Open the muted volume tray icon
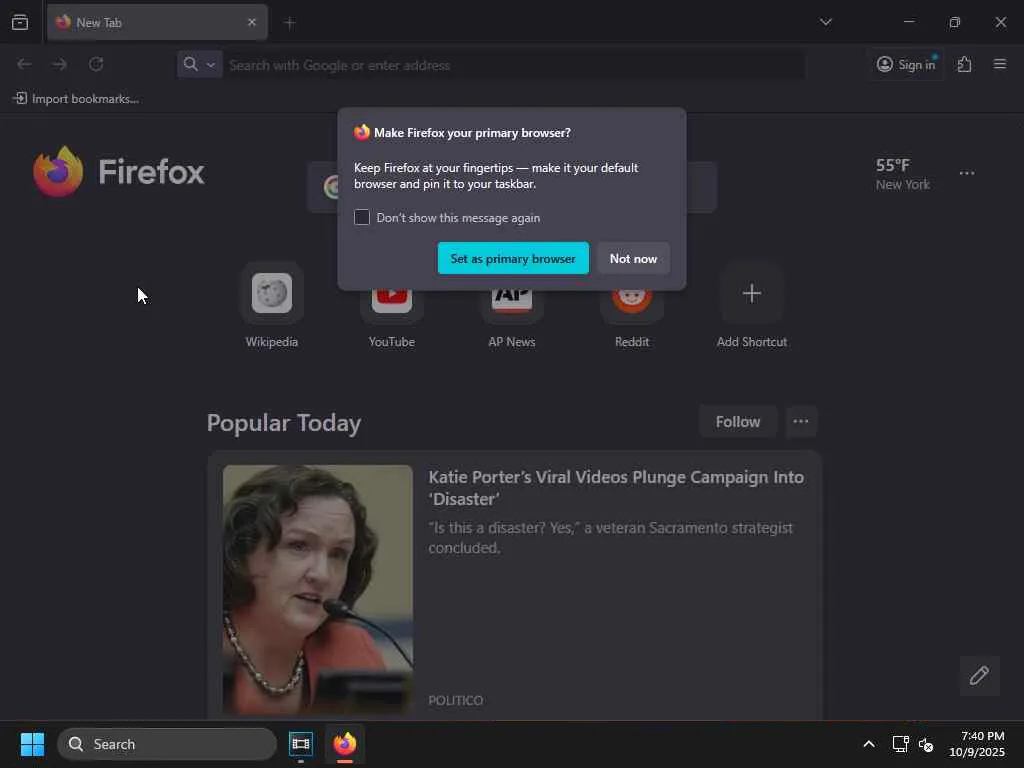The width and height of the screenshot is (1024, 768). (x=926, y=744)
